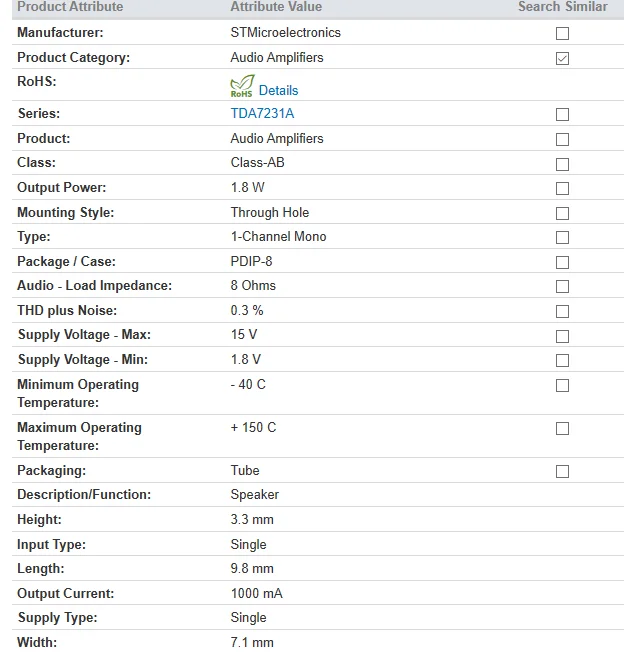This screenshot has width=624, height=652.
Task: Click the Supply Type label
Action: pyautogui.click(x=57, y=618)
